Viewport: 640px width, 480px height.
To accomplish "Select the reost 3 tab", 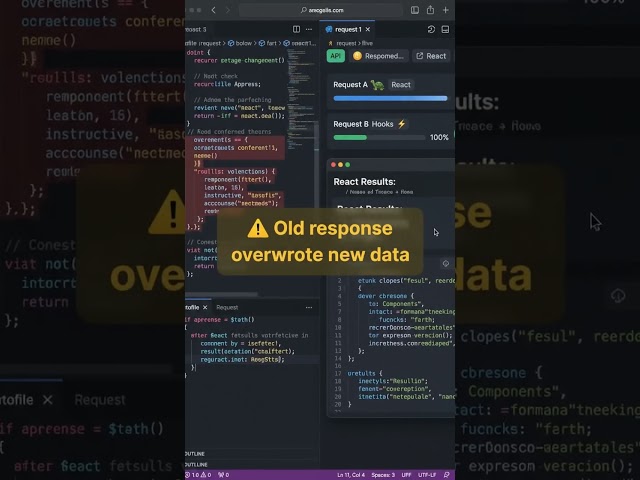I will (x=196, y=29).
